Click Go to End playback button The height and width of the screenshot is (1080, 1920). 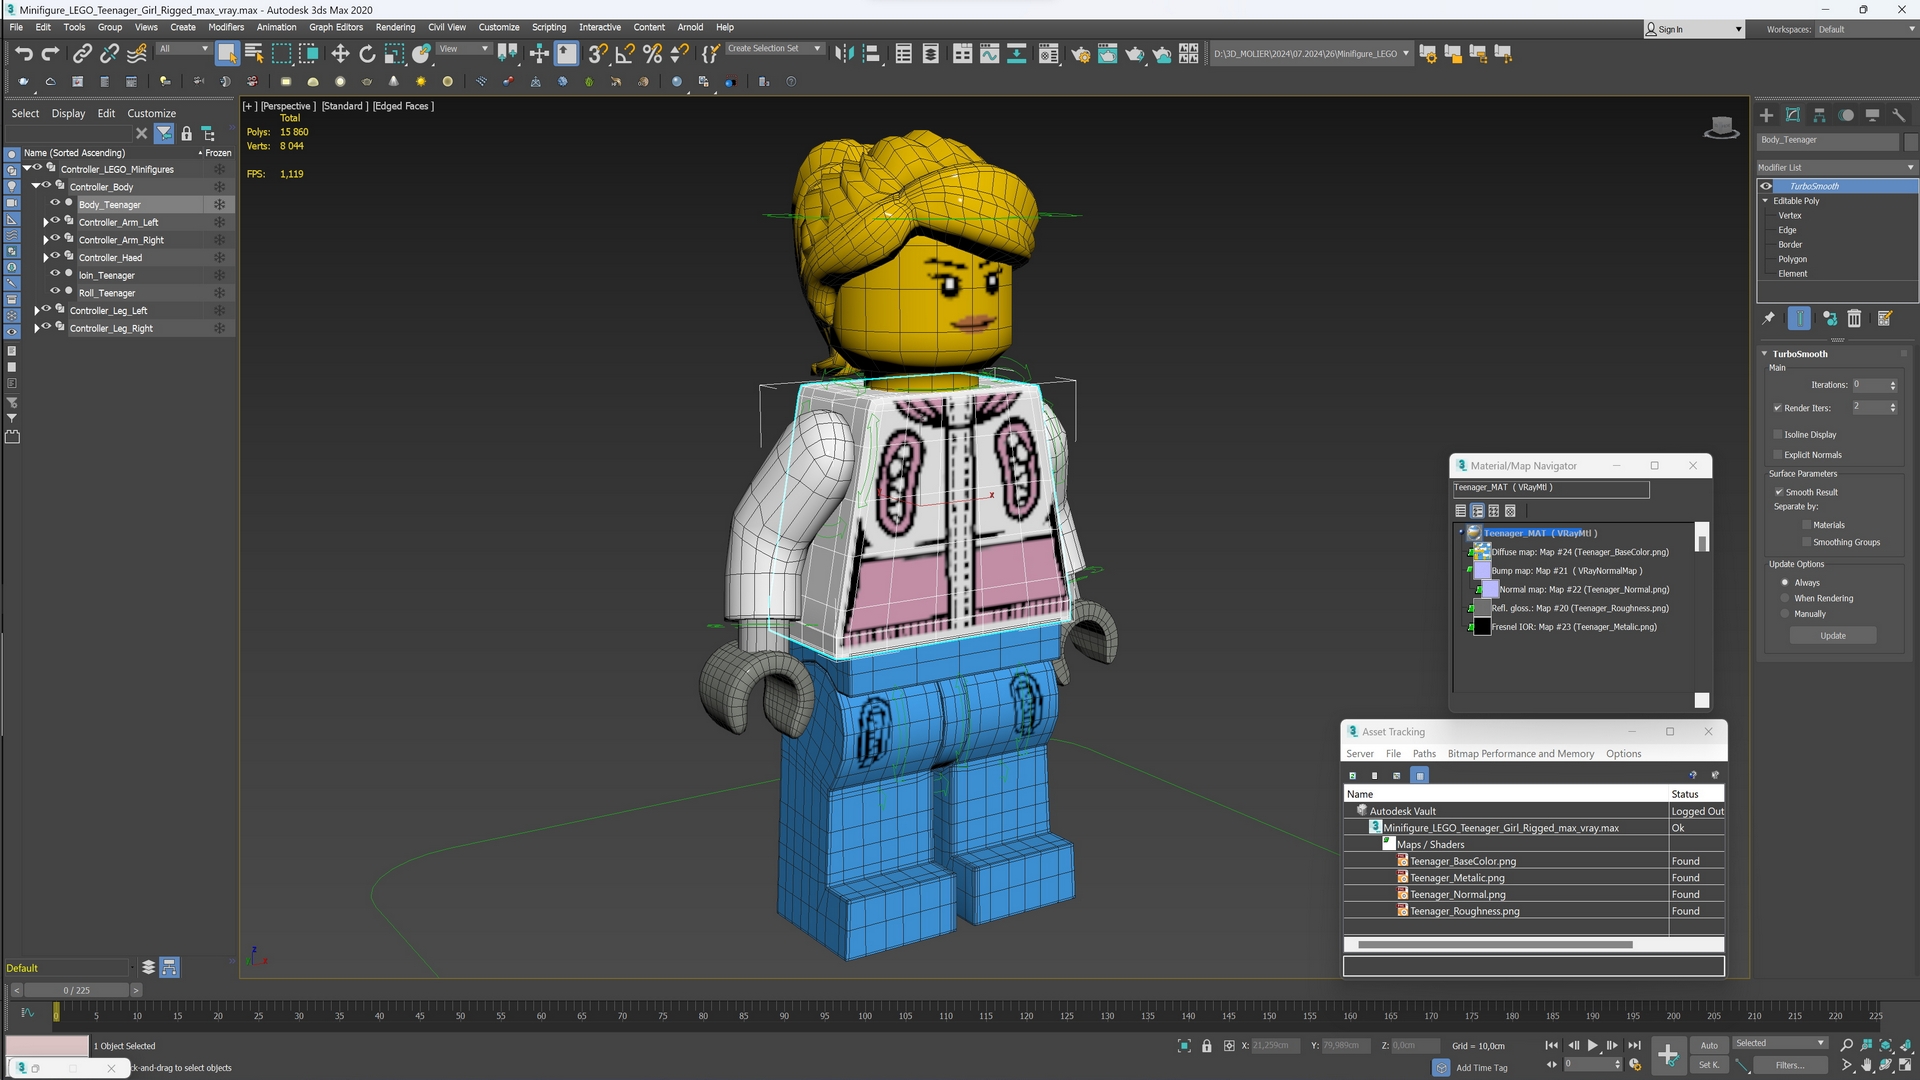tap(1634, 1045)
